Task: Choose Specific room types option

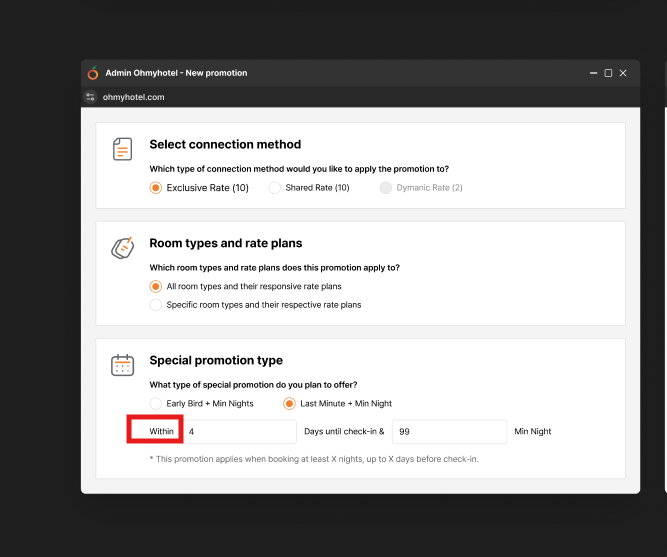Action: click(155, 305)
